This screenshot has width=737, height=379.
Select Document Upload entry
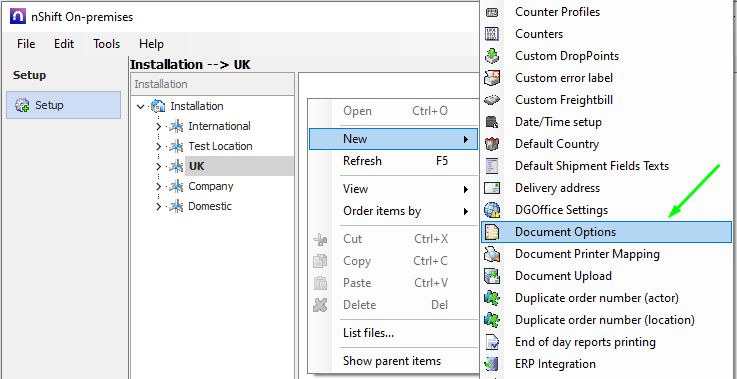(606, 276)
